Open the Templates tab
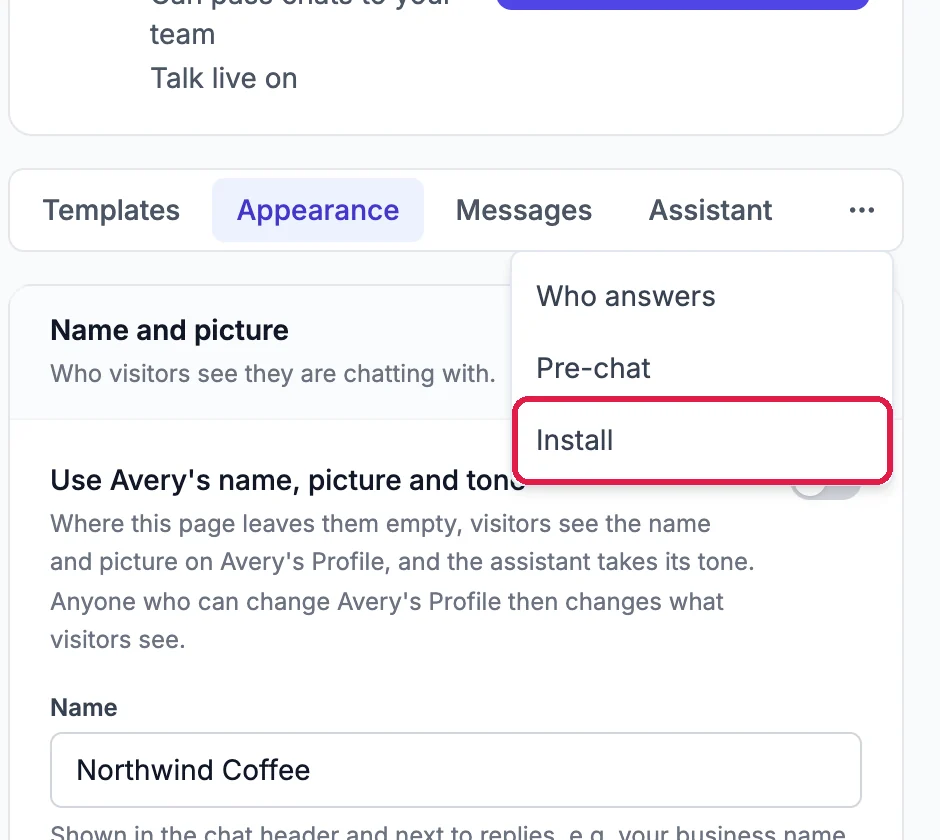 (111, 210)
